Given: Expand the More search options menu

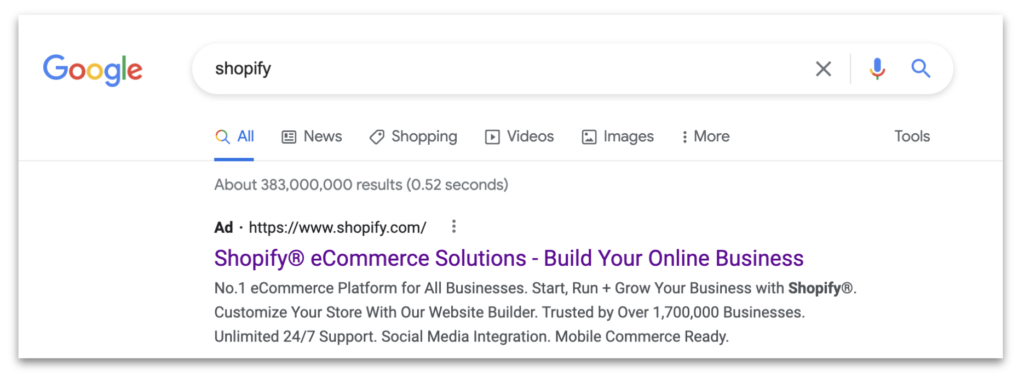Looking at the screenshot, I should [705, 137].
